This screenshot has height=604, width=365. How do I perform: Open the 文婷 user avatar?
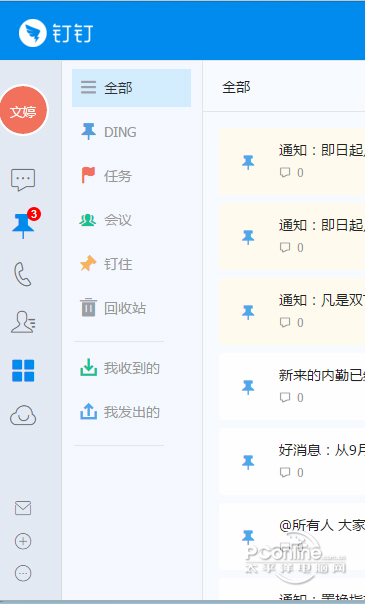click(23, 110)
